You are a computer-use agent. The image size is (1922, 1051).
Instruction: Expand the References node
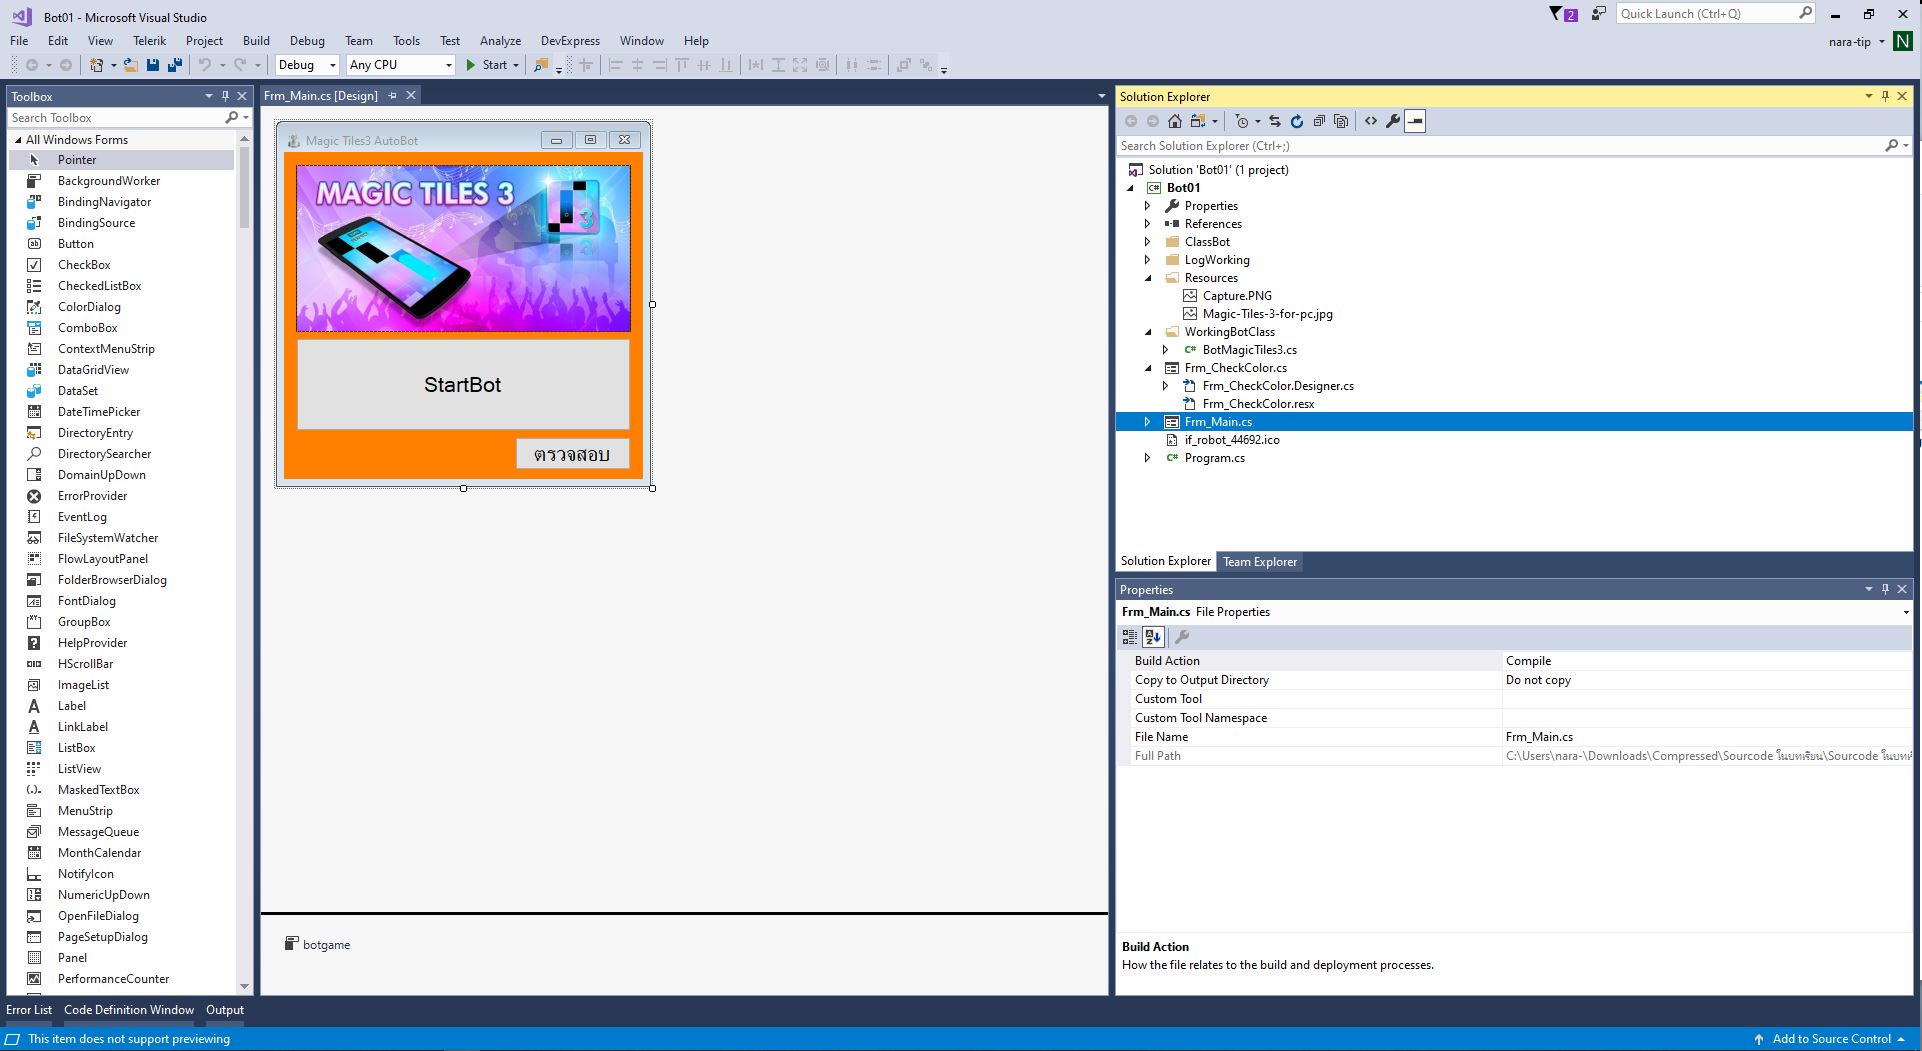click(1148, 224)
